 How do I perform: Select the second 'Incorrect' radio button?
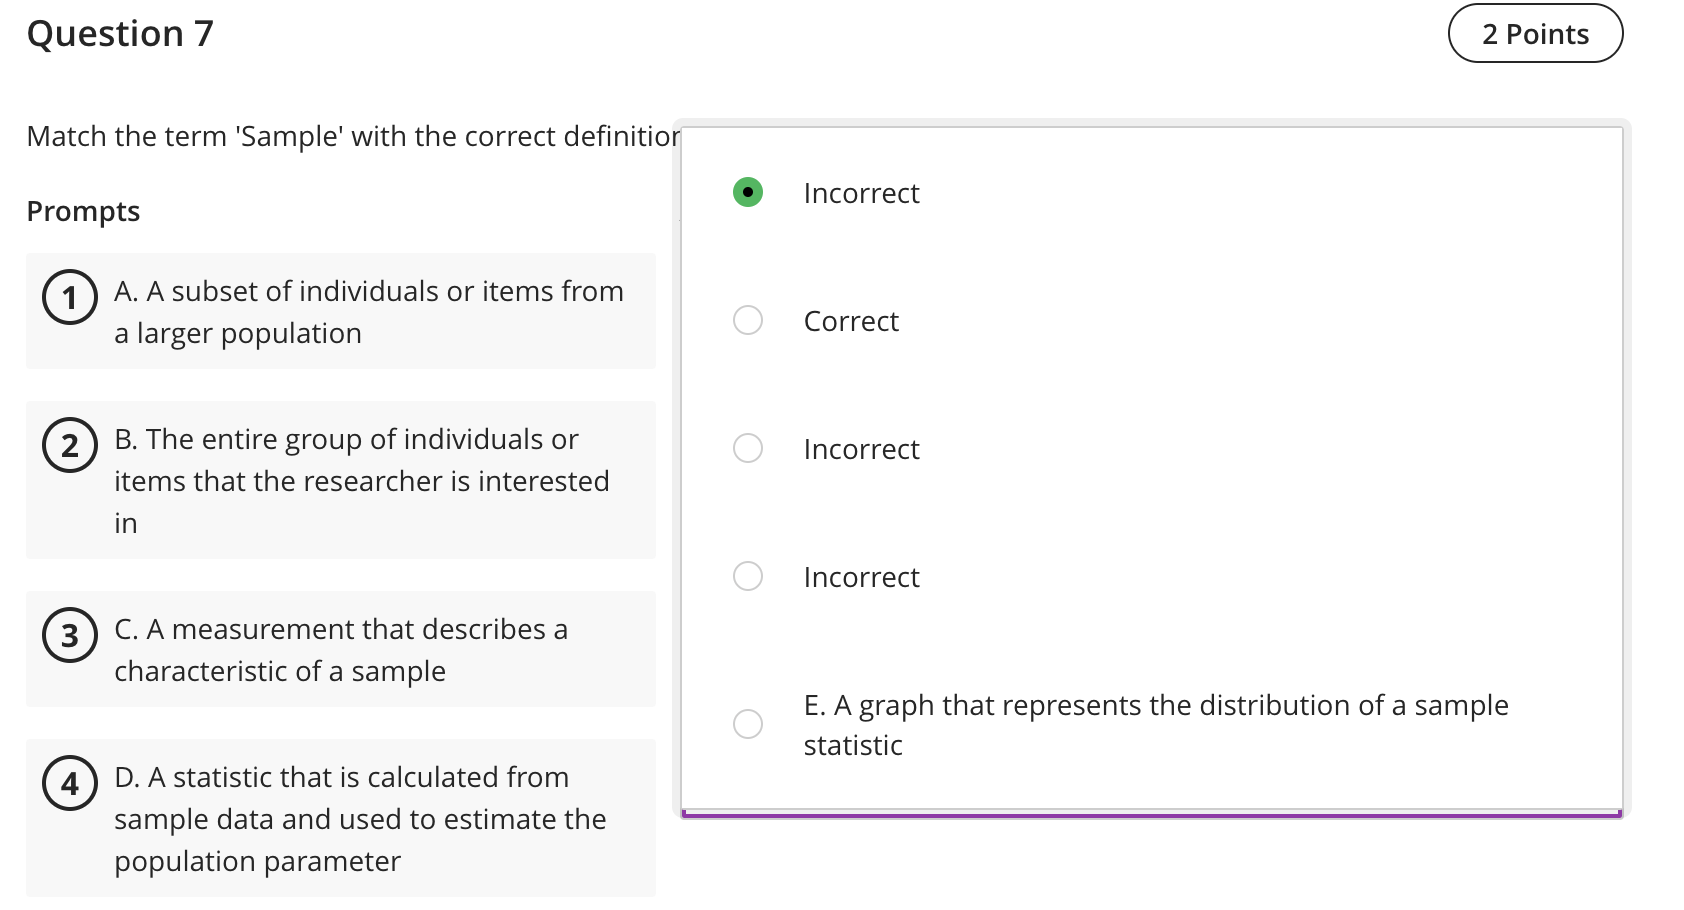click(x=747, y=448)
